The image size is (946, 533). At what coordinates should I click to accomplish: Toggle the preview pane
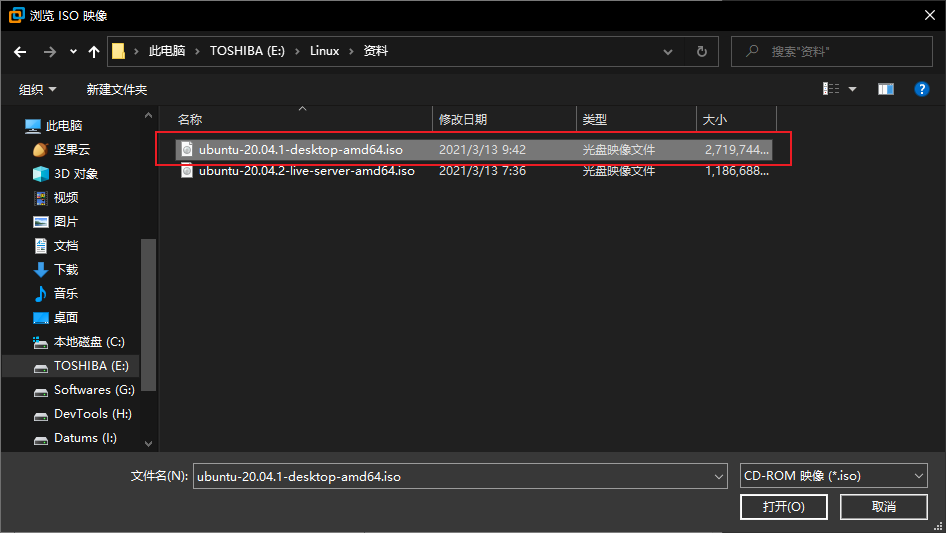886,89
